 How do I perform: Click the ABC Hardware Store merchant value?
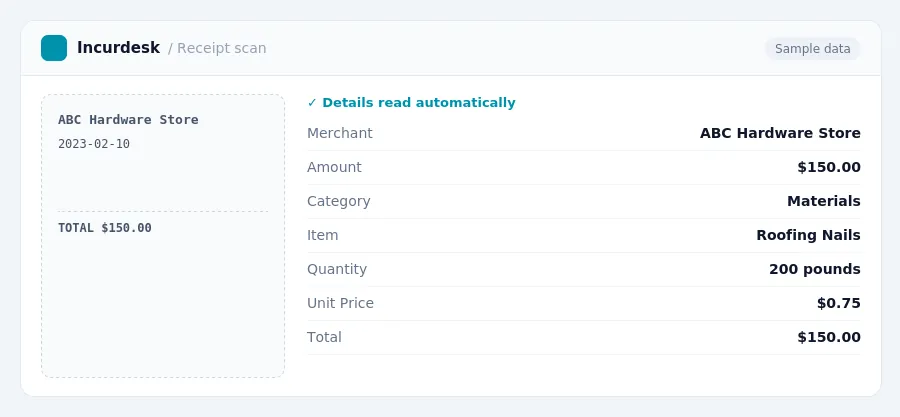point(780,133)
